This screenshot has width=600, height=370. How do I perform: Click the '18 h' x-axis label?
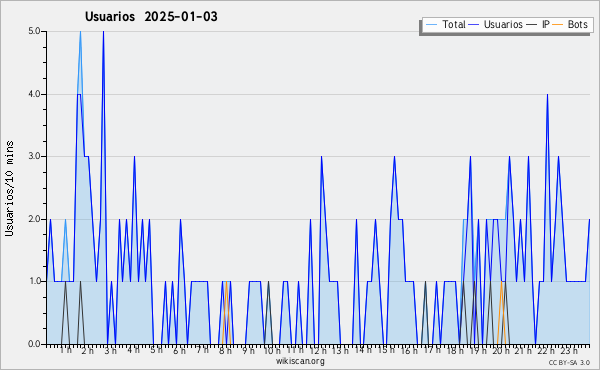(x=455, y=350)
